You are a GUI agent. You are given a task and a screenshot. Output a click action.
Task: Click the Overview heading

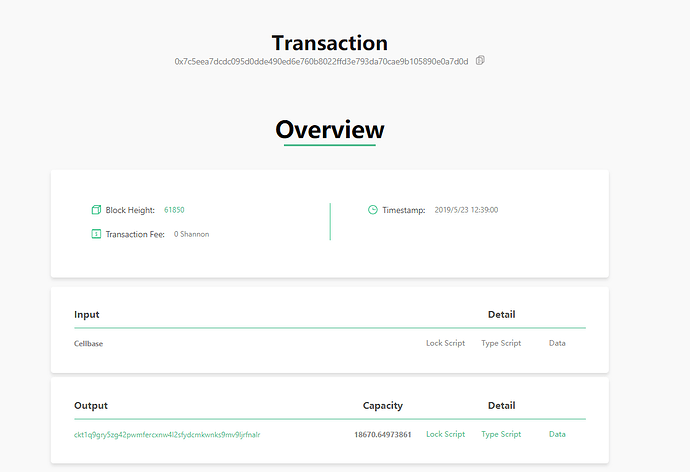click(x=330, y=130)
